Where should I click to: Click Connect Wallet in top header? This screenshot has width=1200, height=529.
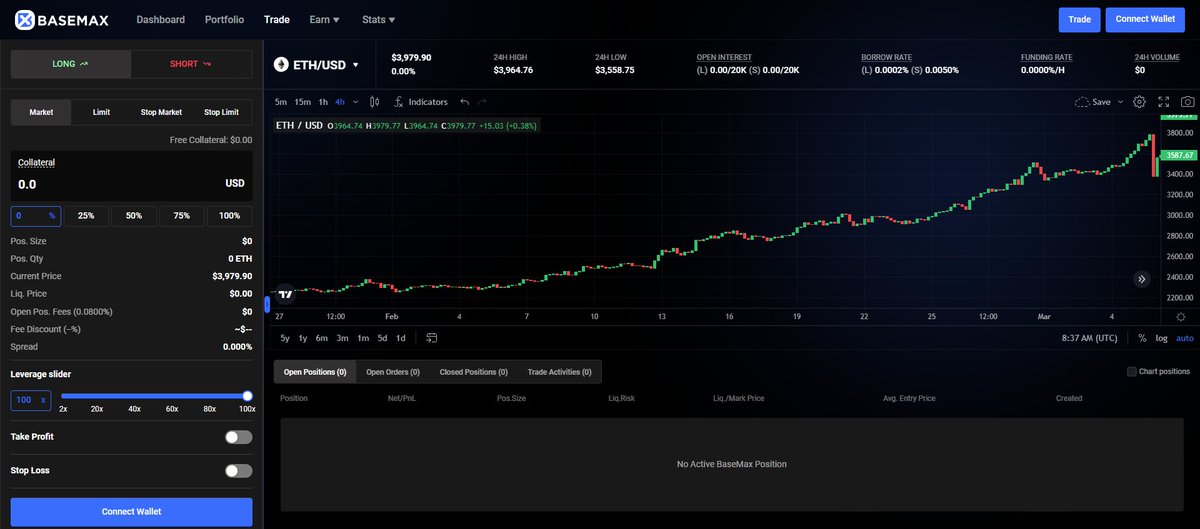[x=1145, y=19]
